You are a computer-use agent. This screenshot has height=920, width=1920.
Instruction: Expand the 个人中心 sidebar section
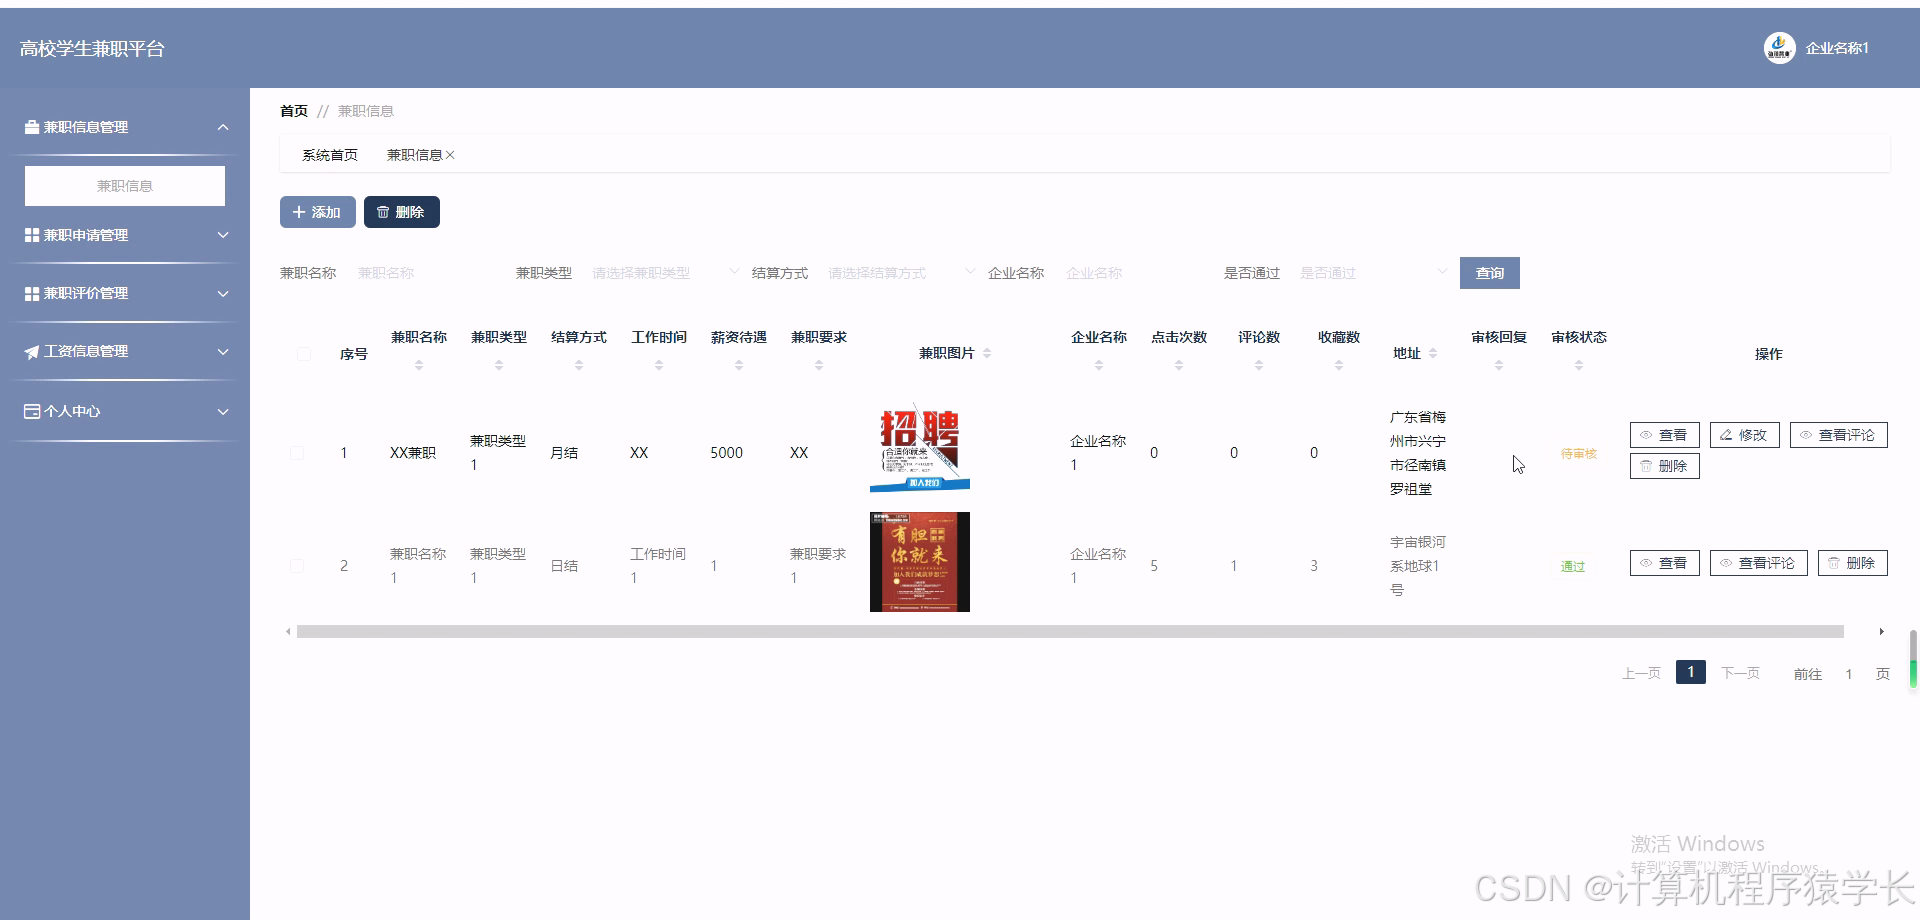[223, 411]
